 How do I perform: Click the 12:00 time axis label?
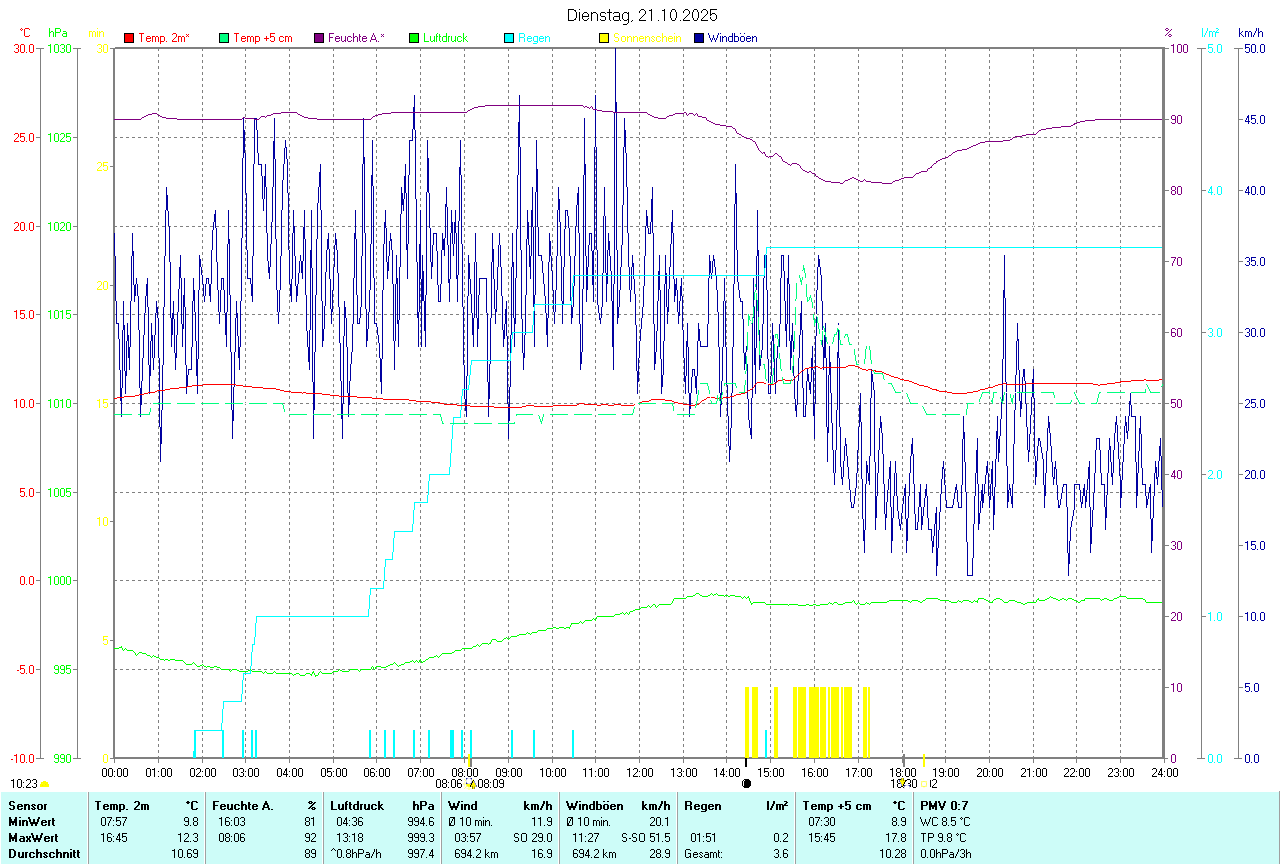coord(640,773)
